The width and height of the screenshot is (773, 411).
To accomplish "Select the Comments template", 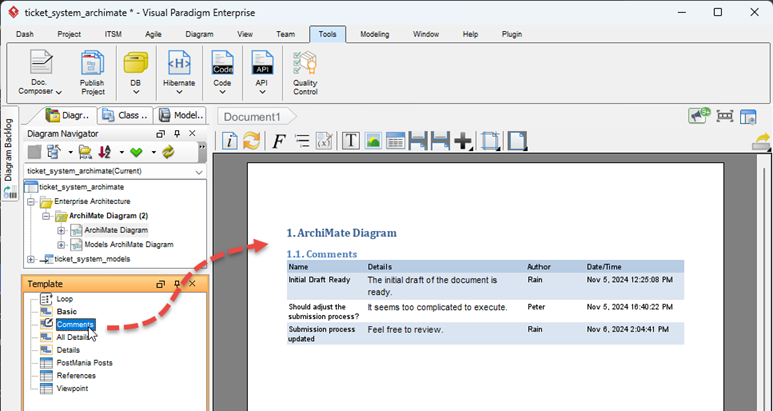I will (x=75, y=324).
